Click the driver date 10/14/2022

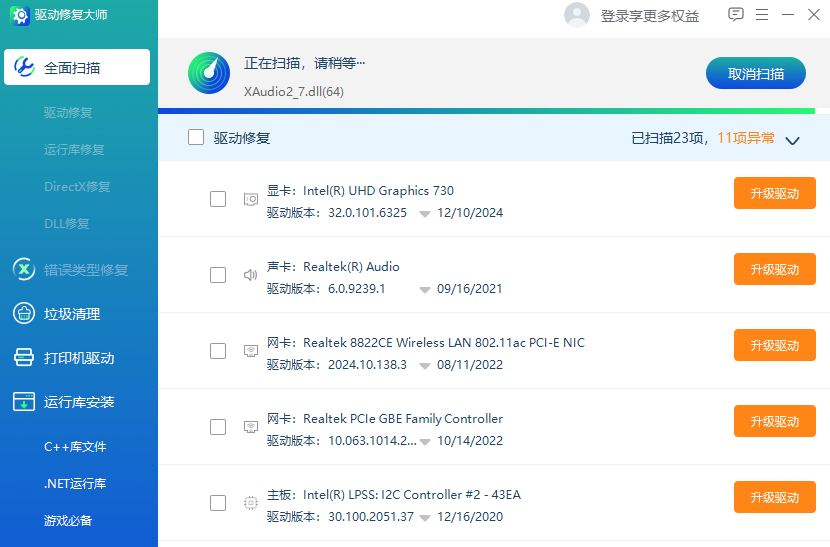(470, 441)
